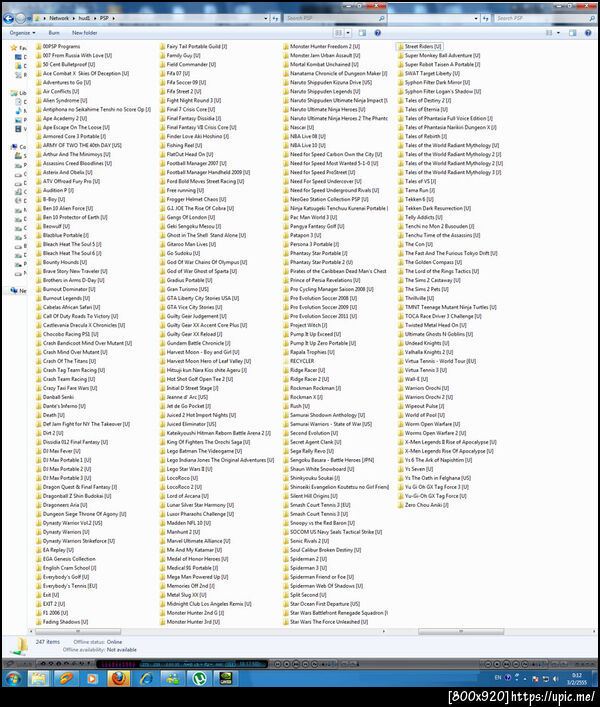The width and height of the screenshot is (600, 707).
Task: Select Fairy Tail Portable Guild [J] folder
Action: point(193,46)
